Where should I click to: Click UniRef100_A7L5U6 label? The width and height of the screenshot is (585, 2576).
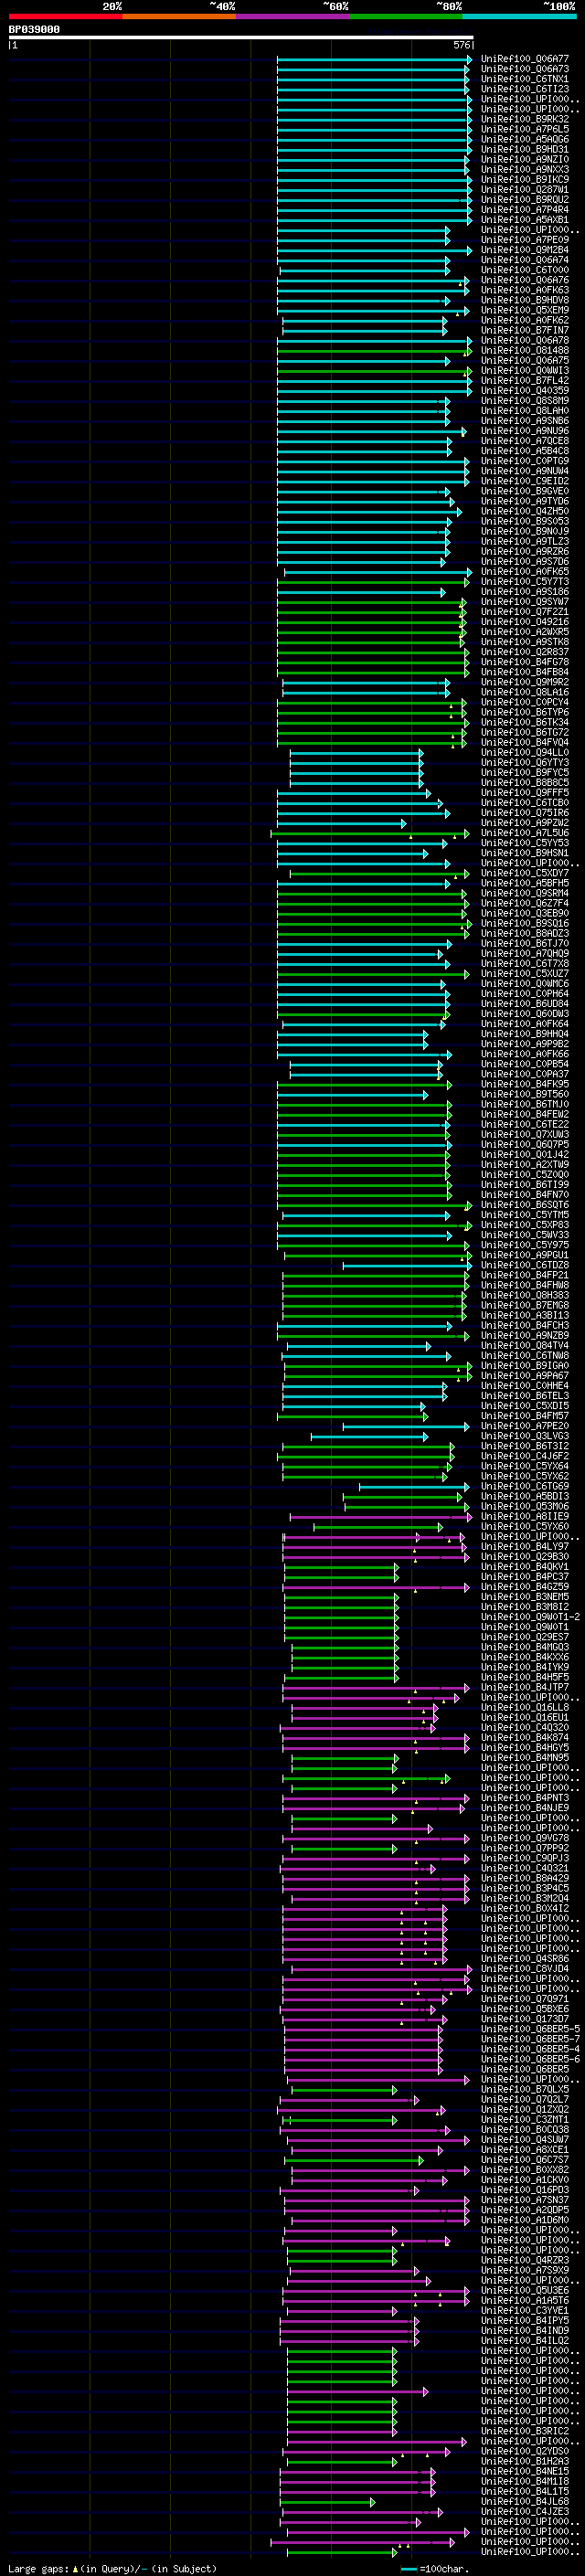point(525,833)
